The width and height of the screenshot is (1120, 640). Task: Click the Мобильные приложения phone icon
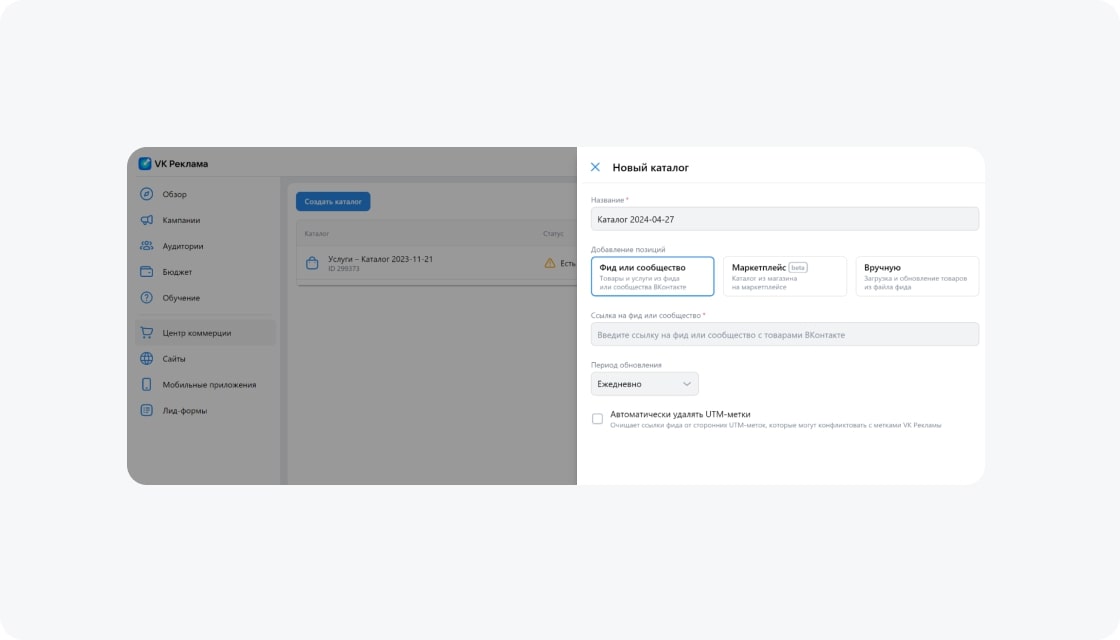[146, 384]
